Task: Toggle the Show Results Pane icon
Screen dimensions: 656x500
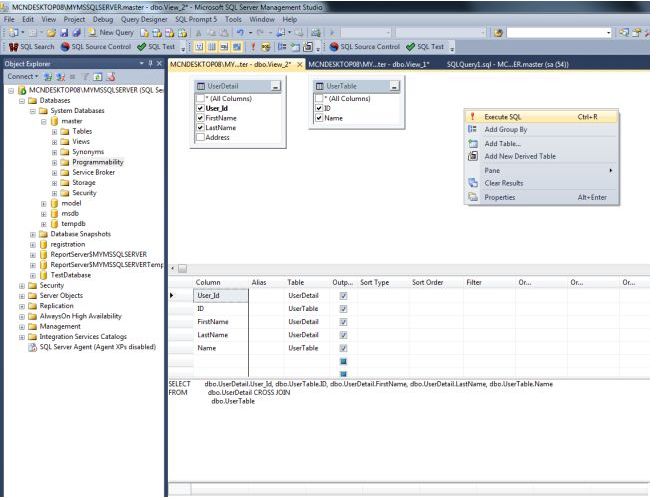Action: coord(237,47)
